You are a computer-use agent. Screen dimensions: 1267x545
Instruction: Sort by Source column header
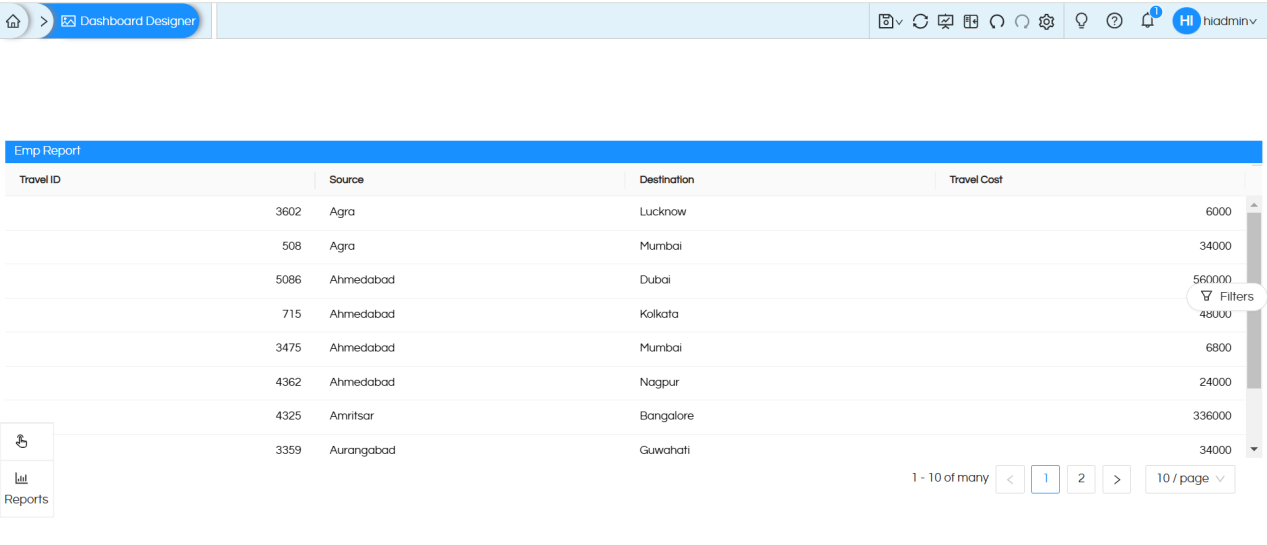point(347,180)
